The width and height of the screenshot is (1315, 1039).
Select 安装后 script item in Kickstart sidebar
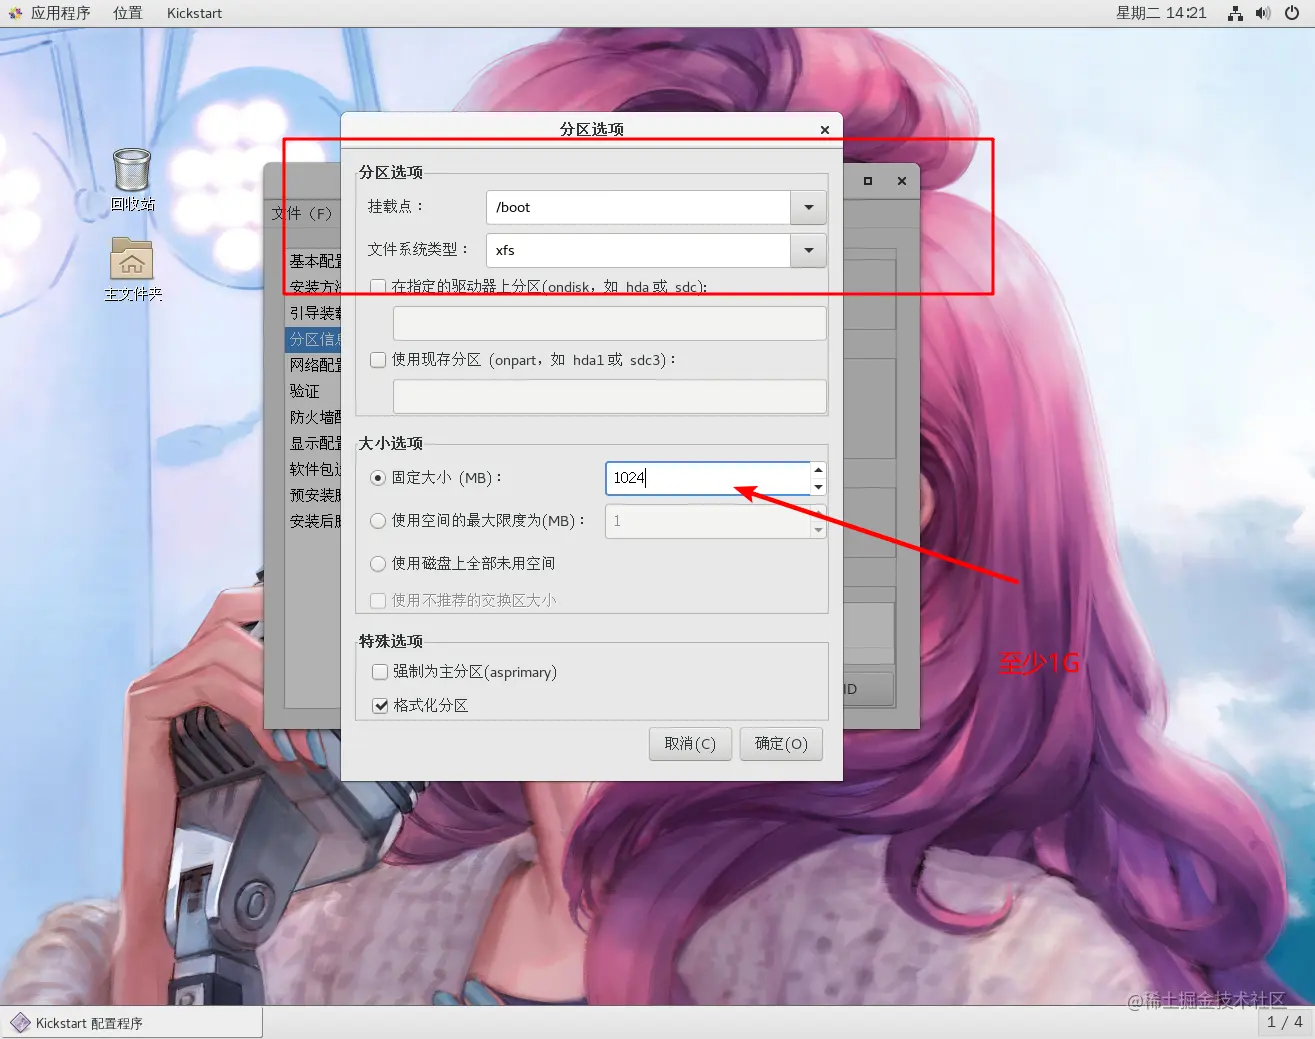coord(315,521)
